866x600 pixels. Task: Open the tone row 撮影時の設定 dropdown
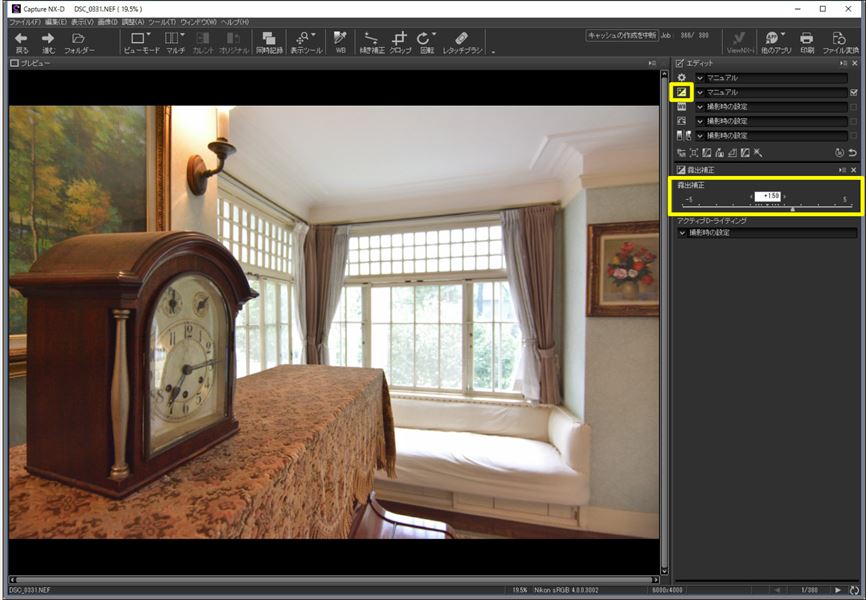(x=772, y=135)
